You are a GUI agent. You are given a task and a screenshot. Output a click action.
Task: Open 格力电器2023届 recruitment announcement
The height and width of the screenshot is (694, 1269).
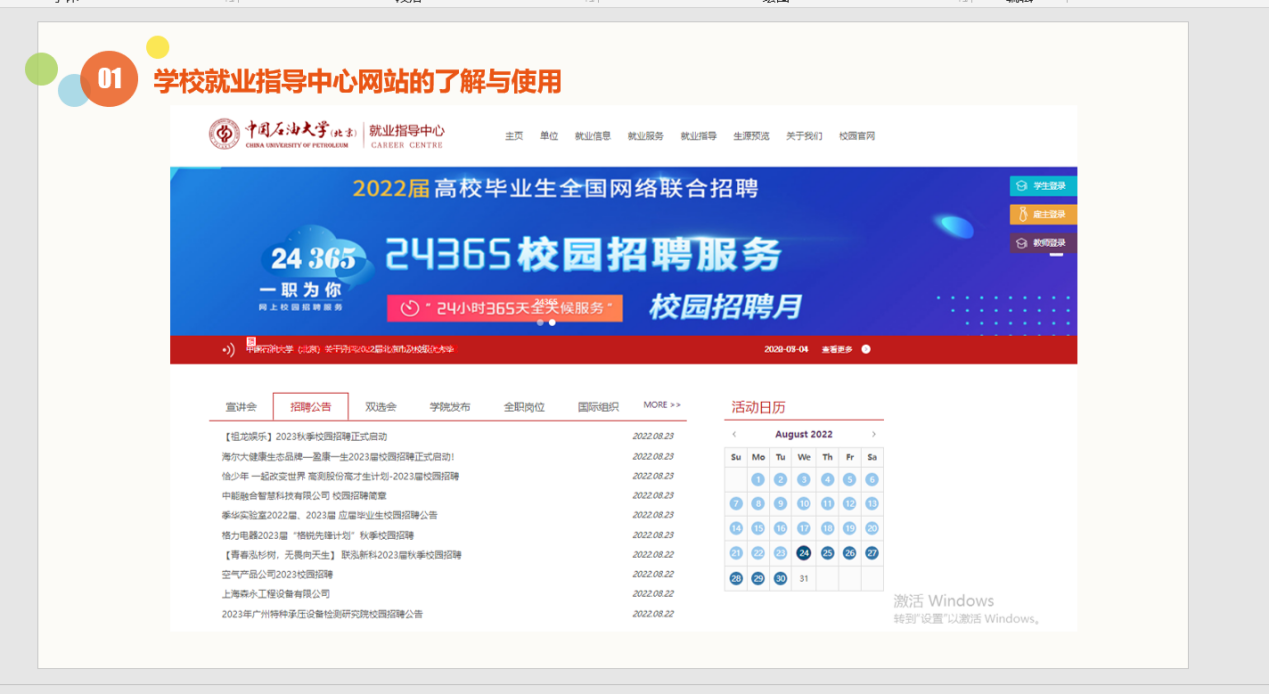(x=317, y=535)
